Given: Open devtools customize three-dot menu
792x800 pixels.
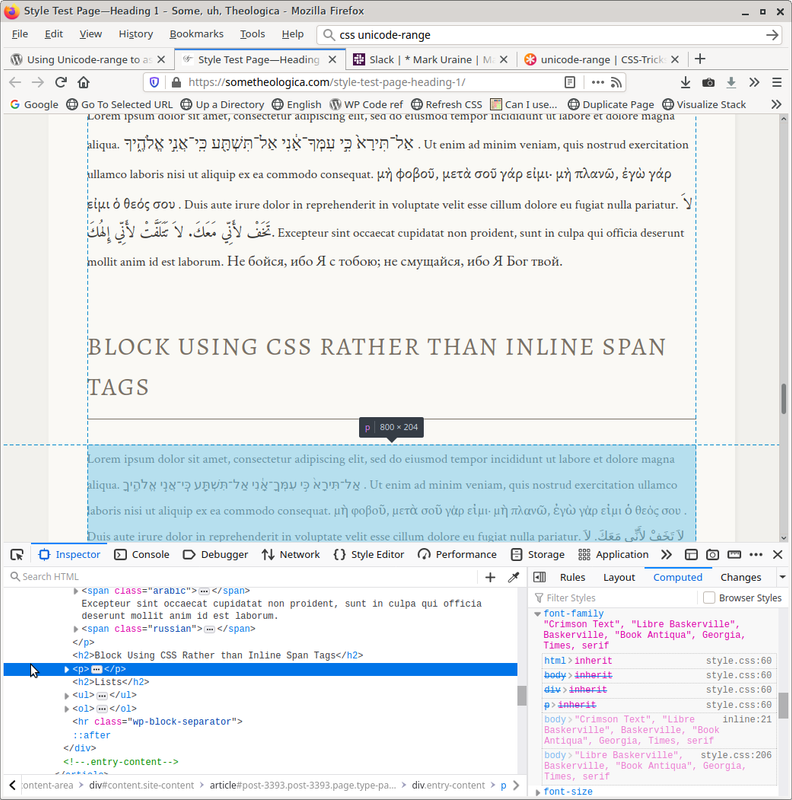Looking at the screenshot, I should (756, 555).
